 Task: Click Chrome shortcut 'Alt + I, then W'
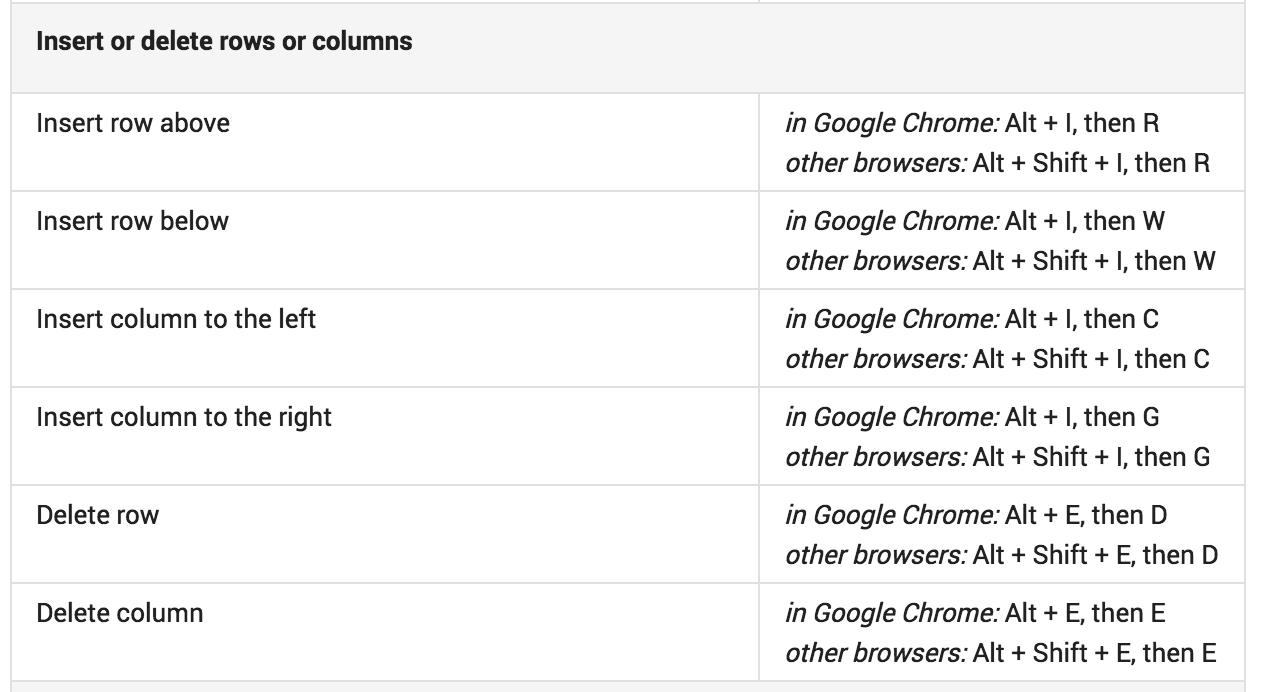point(1084,221)
